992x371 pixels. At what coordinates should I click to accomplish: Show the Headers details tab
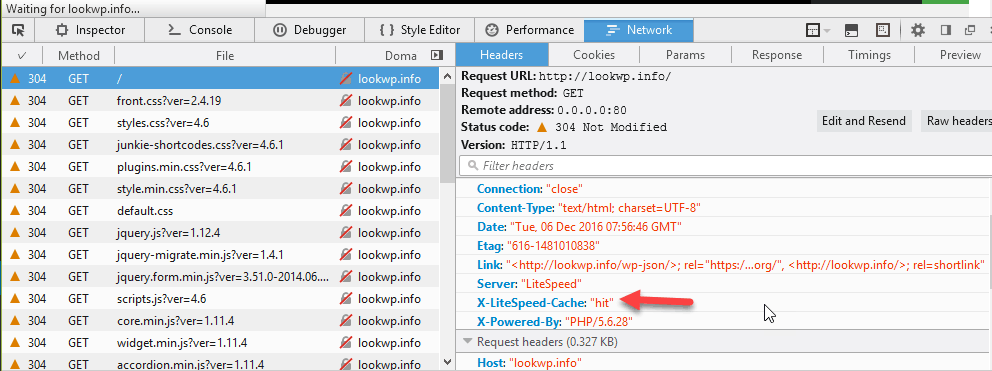[502, 55]
